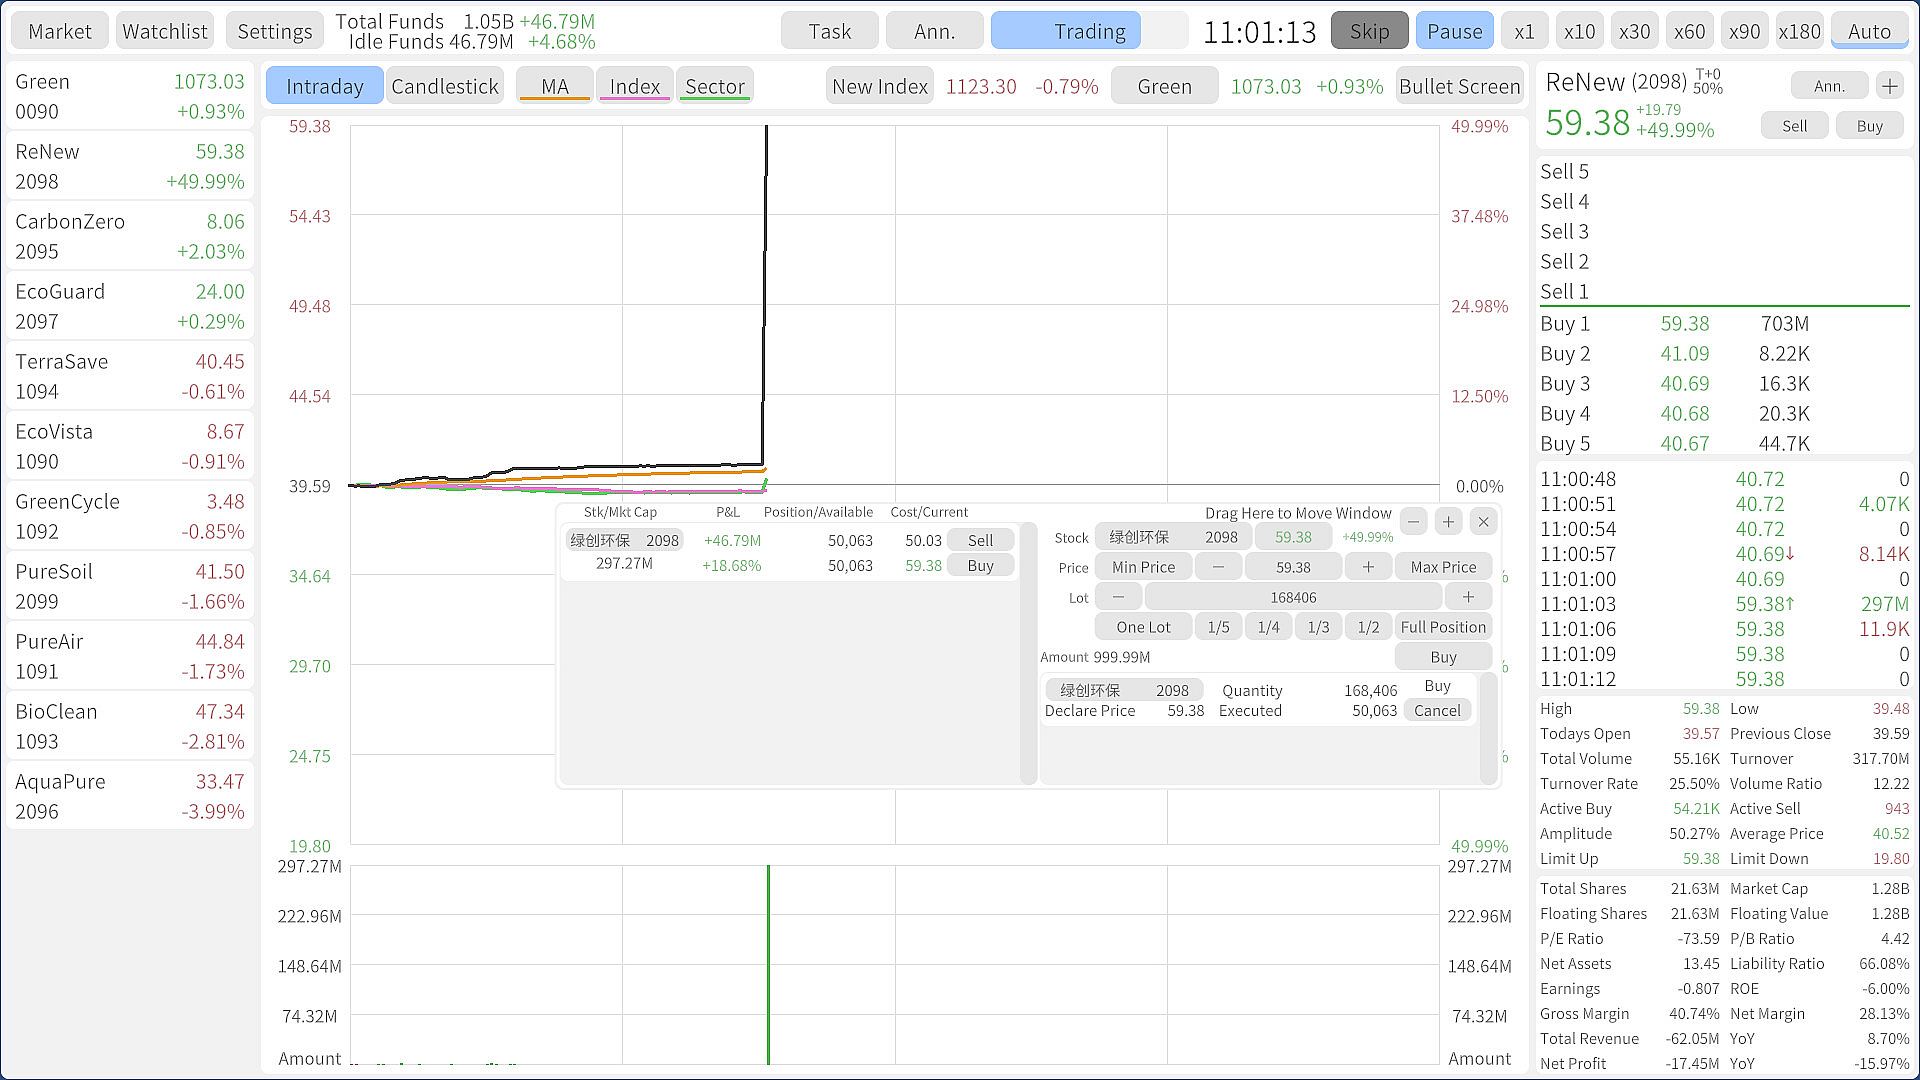Open the Watchlist tab
The image size is (1920, 1080).
[x=164, y=31]
